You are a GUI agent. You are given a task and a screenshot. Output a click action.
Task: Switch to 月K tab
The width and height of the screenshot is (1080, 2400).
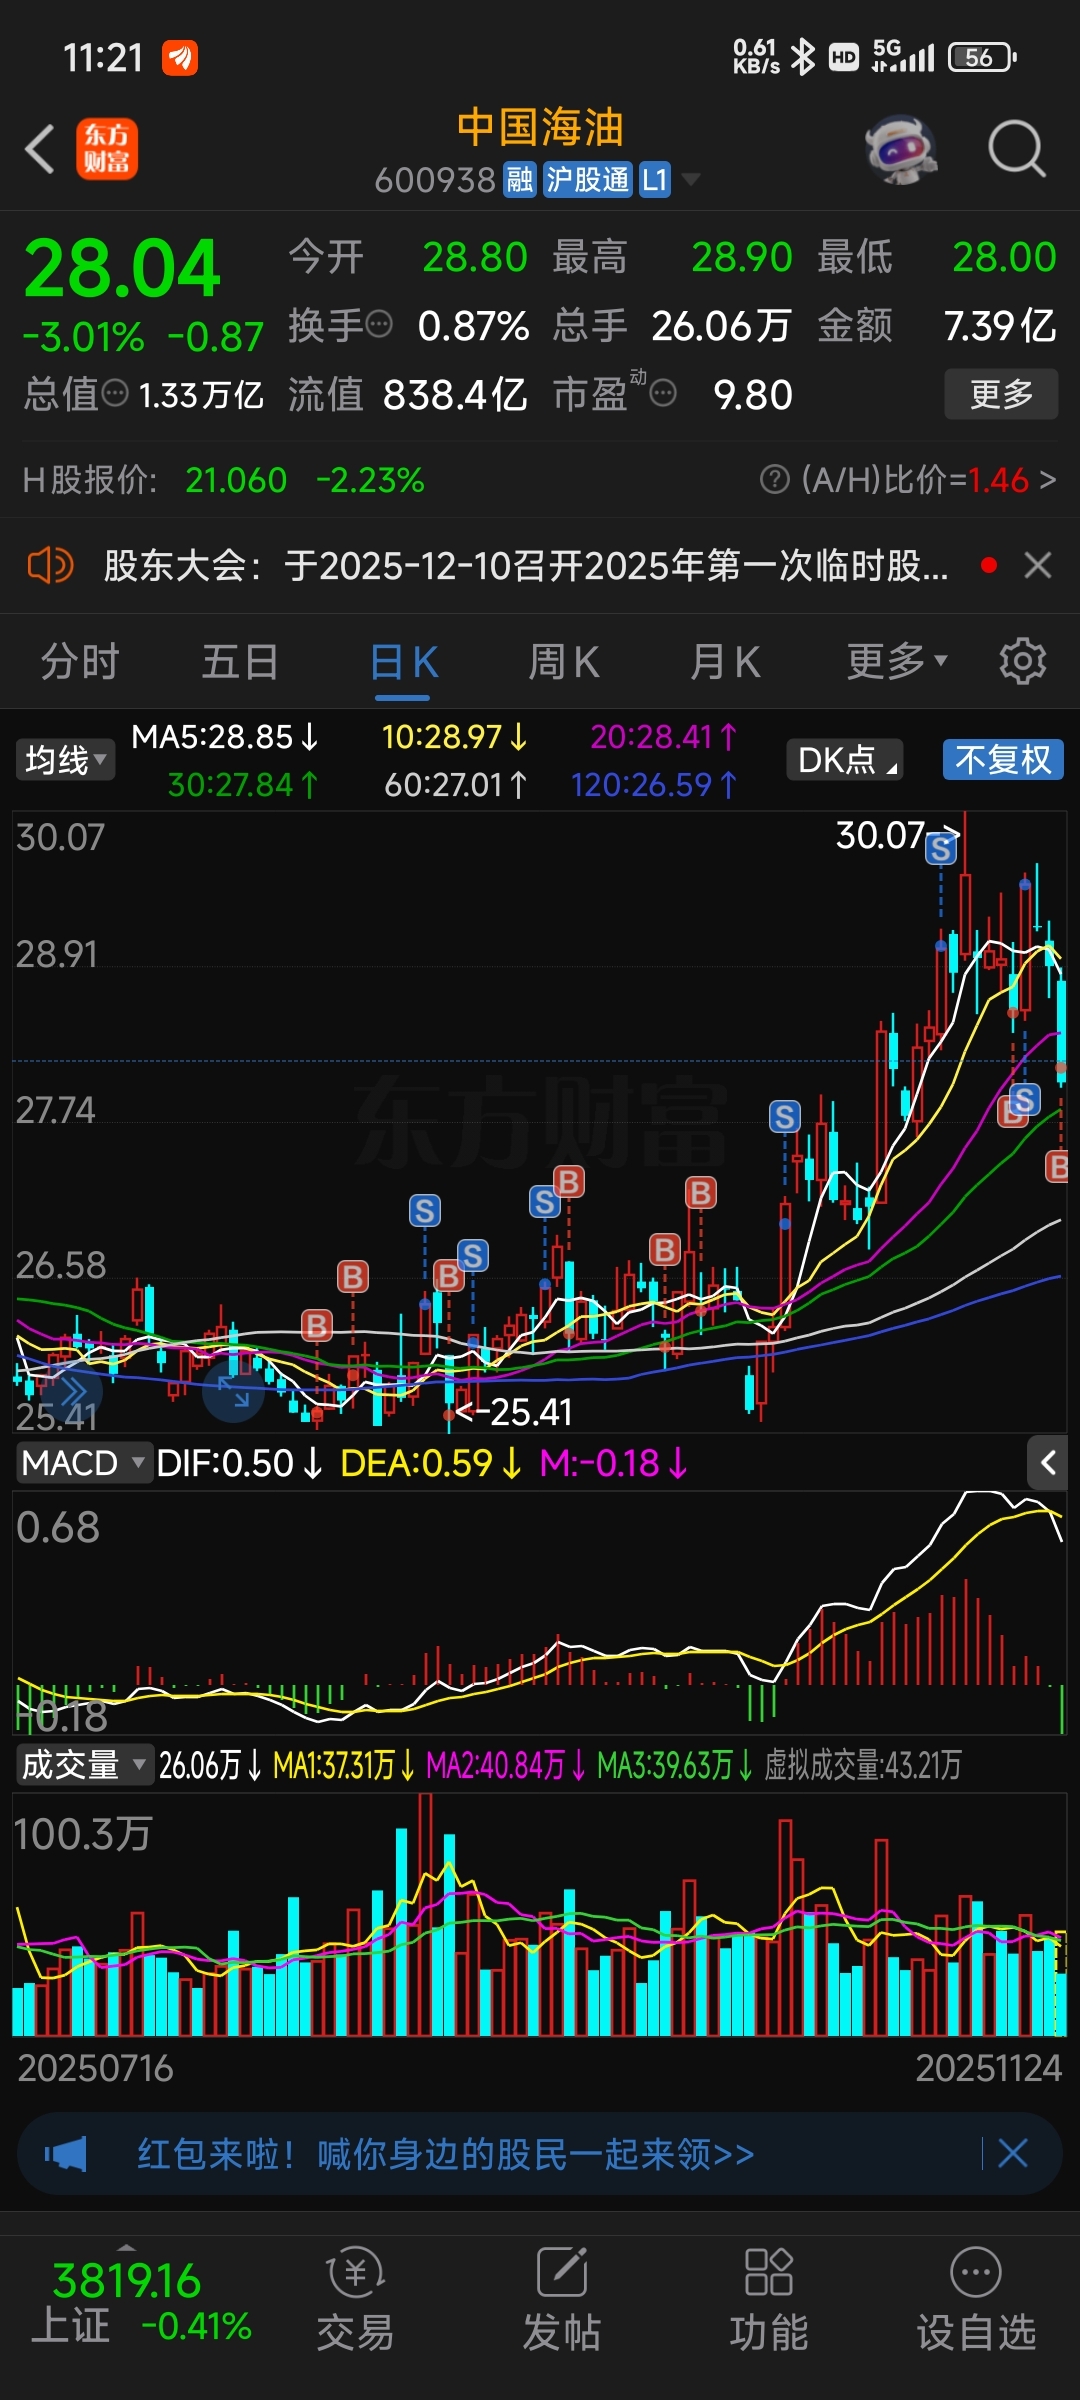(x=725, y=662)
